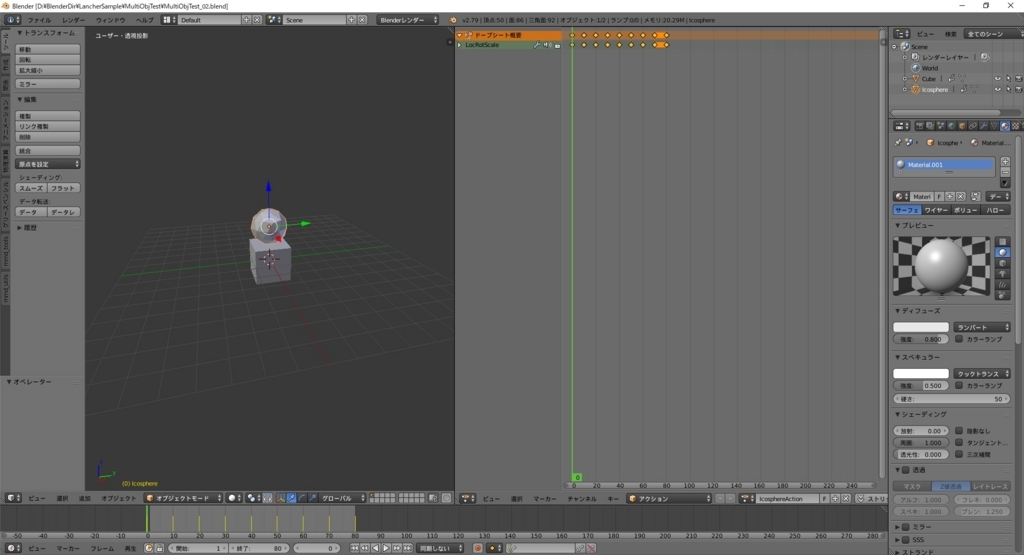Click the 統合 join button

pyautogui.click(x=48, y=151)
